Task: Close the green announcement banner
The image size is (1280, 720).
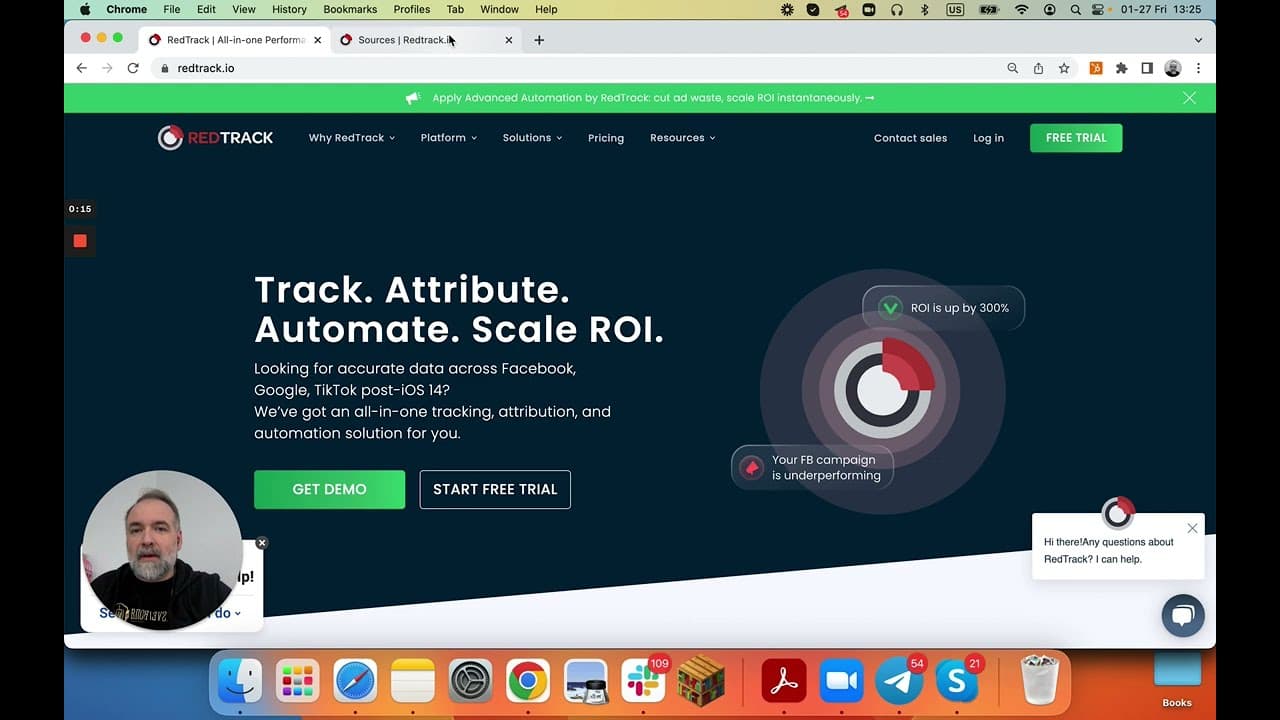Action: [x=1189, y=98]
